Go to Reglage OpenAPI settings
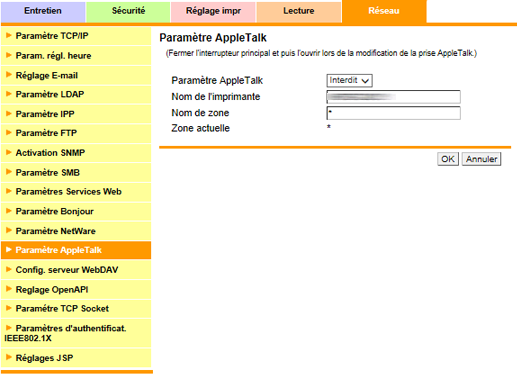The width and height of the screenshot is (517, 392). tap(76, 290)
